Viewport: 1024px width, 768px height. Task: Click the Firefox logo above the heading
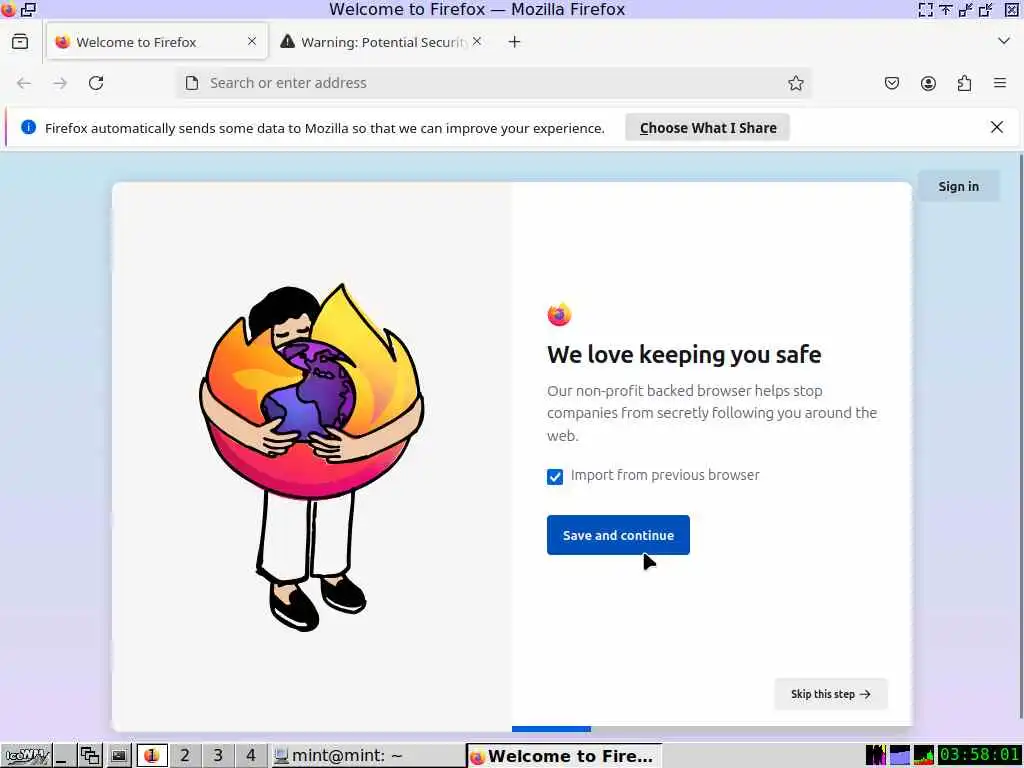pyautogui.click(x=559, y=315)
